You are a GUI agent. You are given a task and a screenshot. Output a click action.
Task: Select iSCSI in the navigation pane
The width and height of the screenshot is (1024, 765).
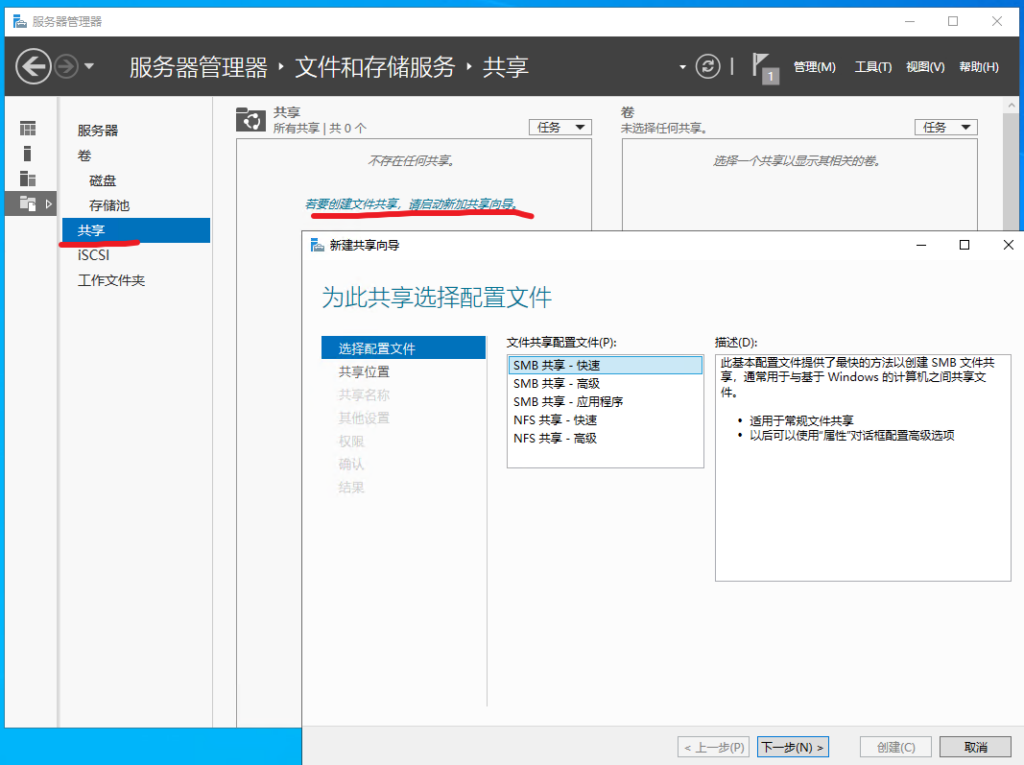point(94,255)
